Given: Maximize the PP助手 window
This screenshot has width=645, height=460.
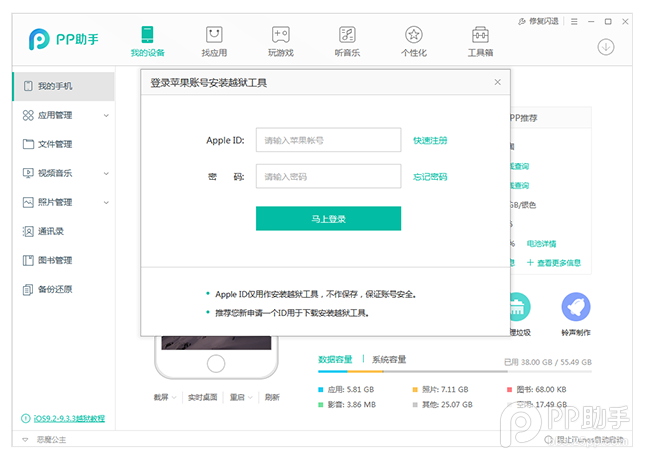Looking at the screenshot, I should click(608, 21).
